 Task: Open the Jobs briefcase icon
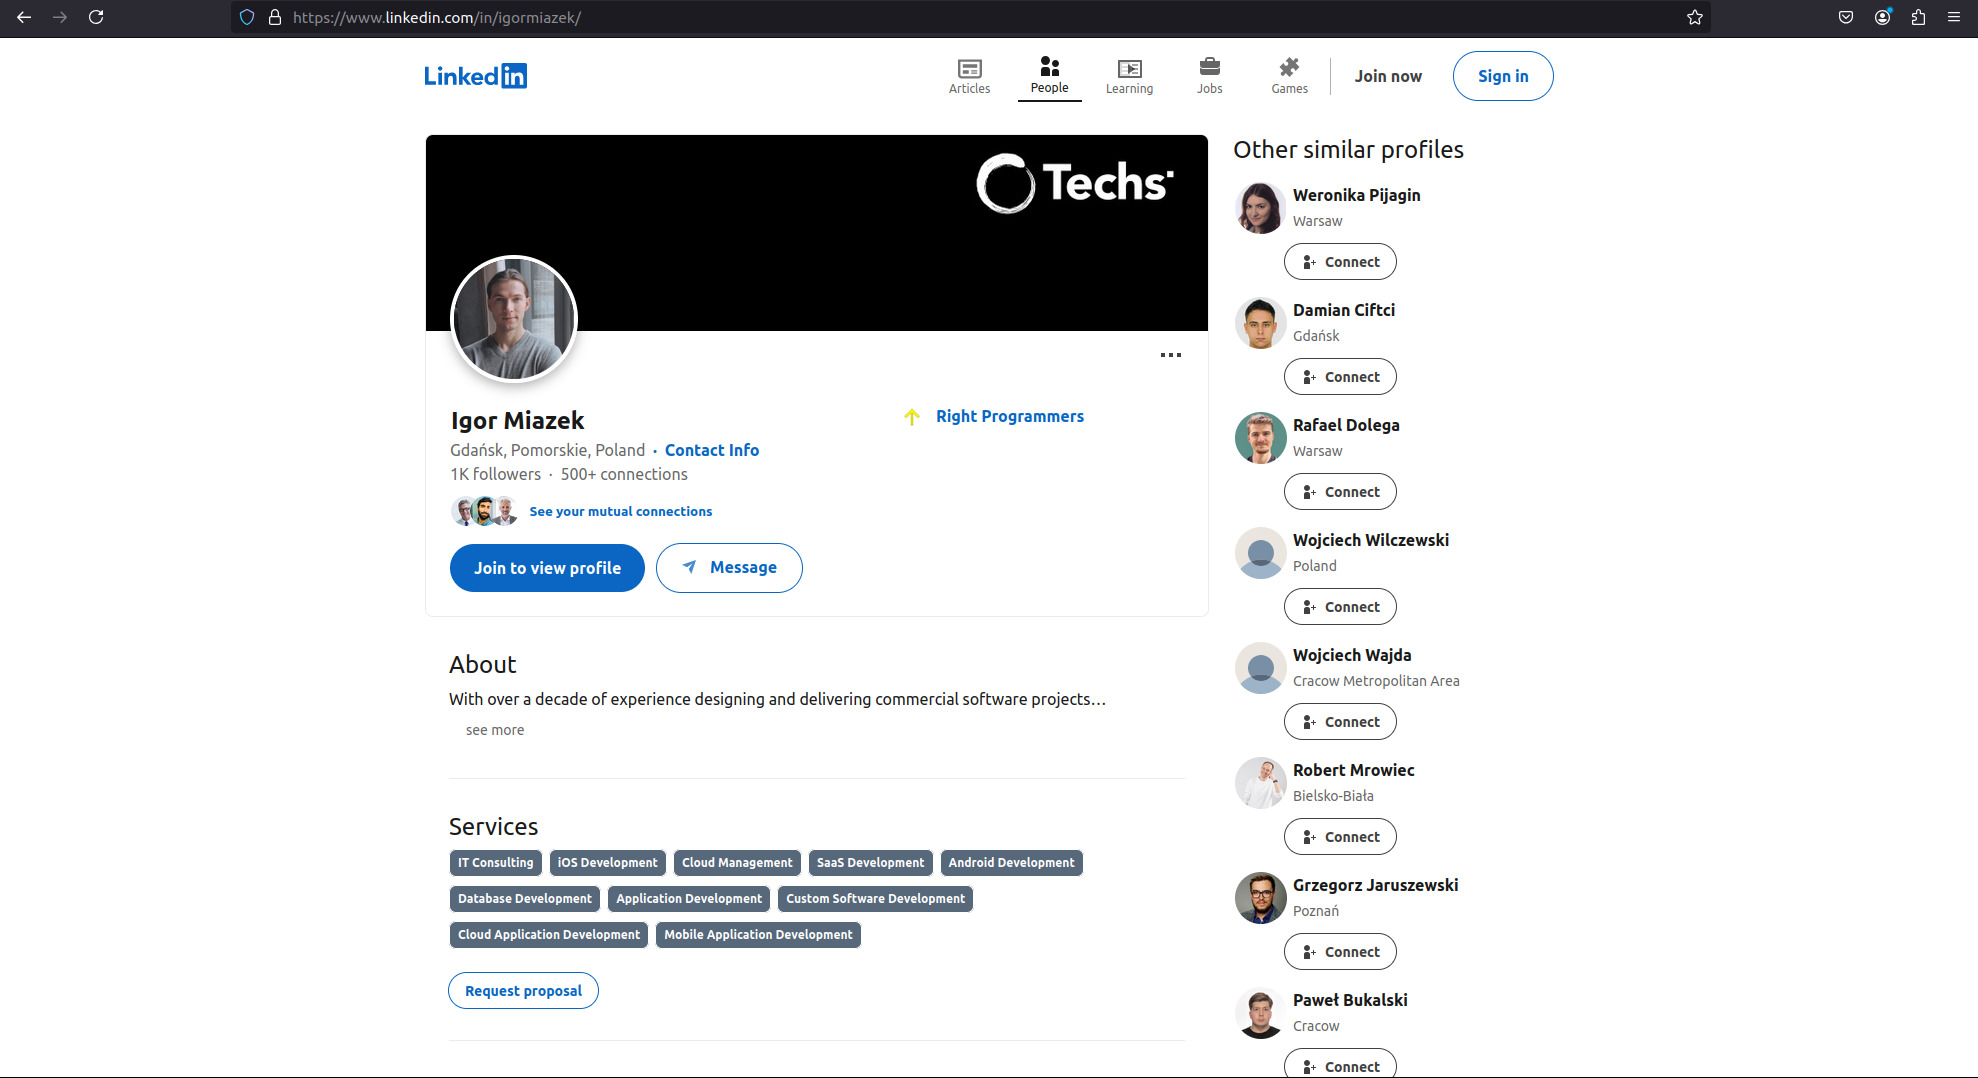pos(1209,69)
